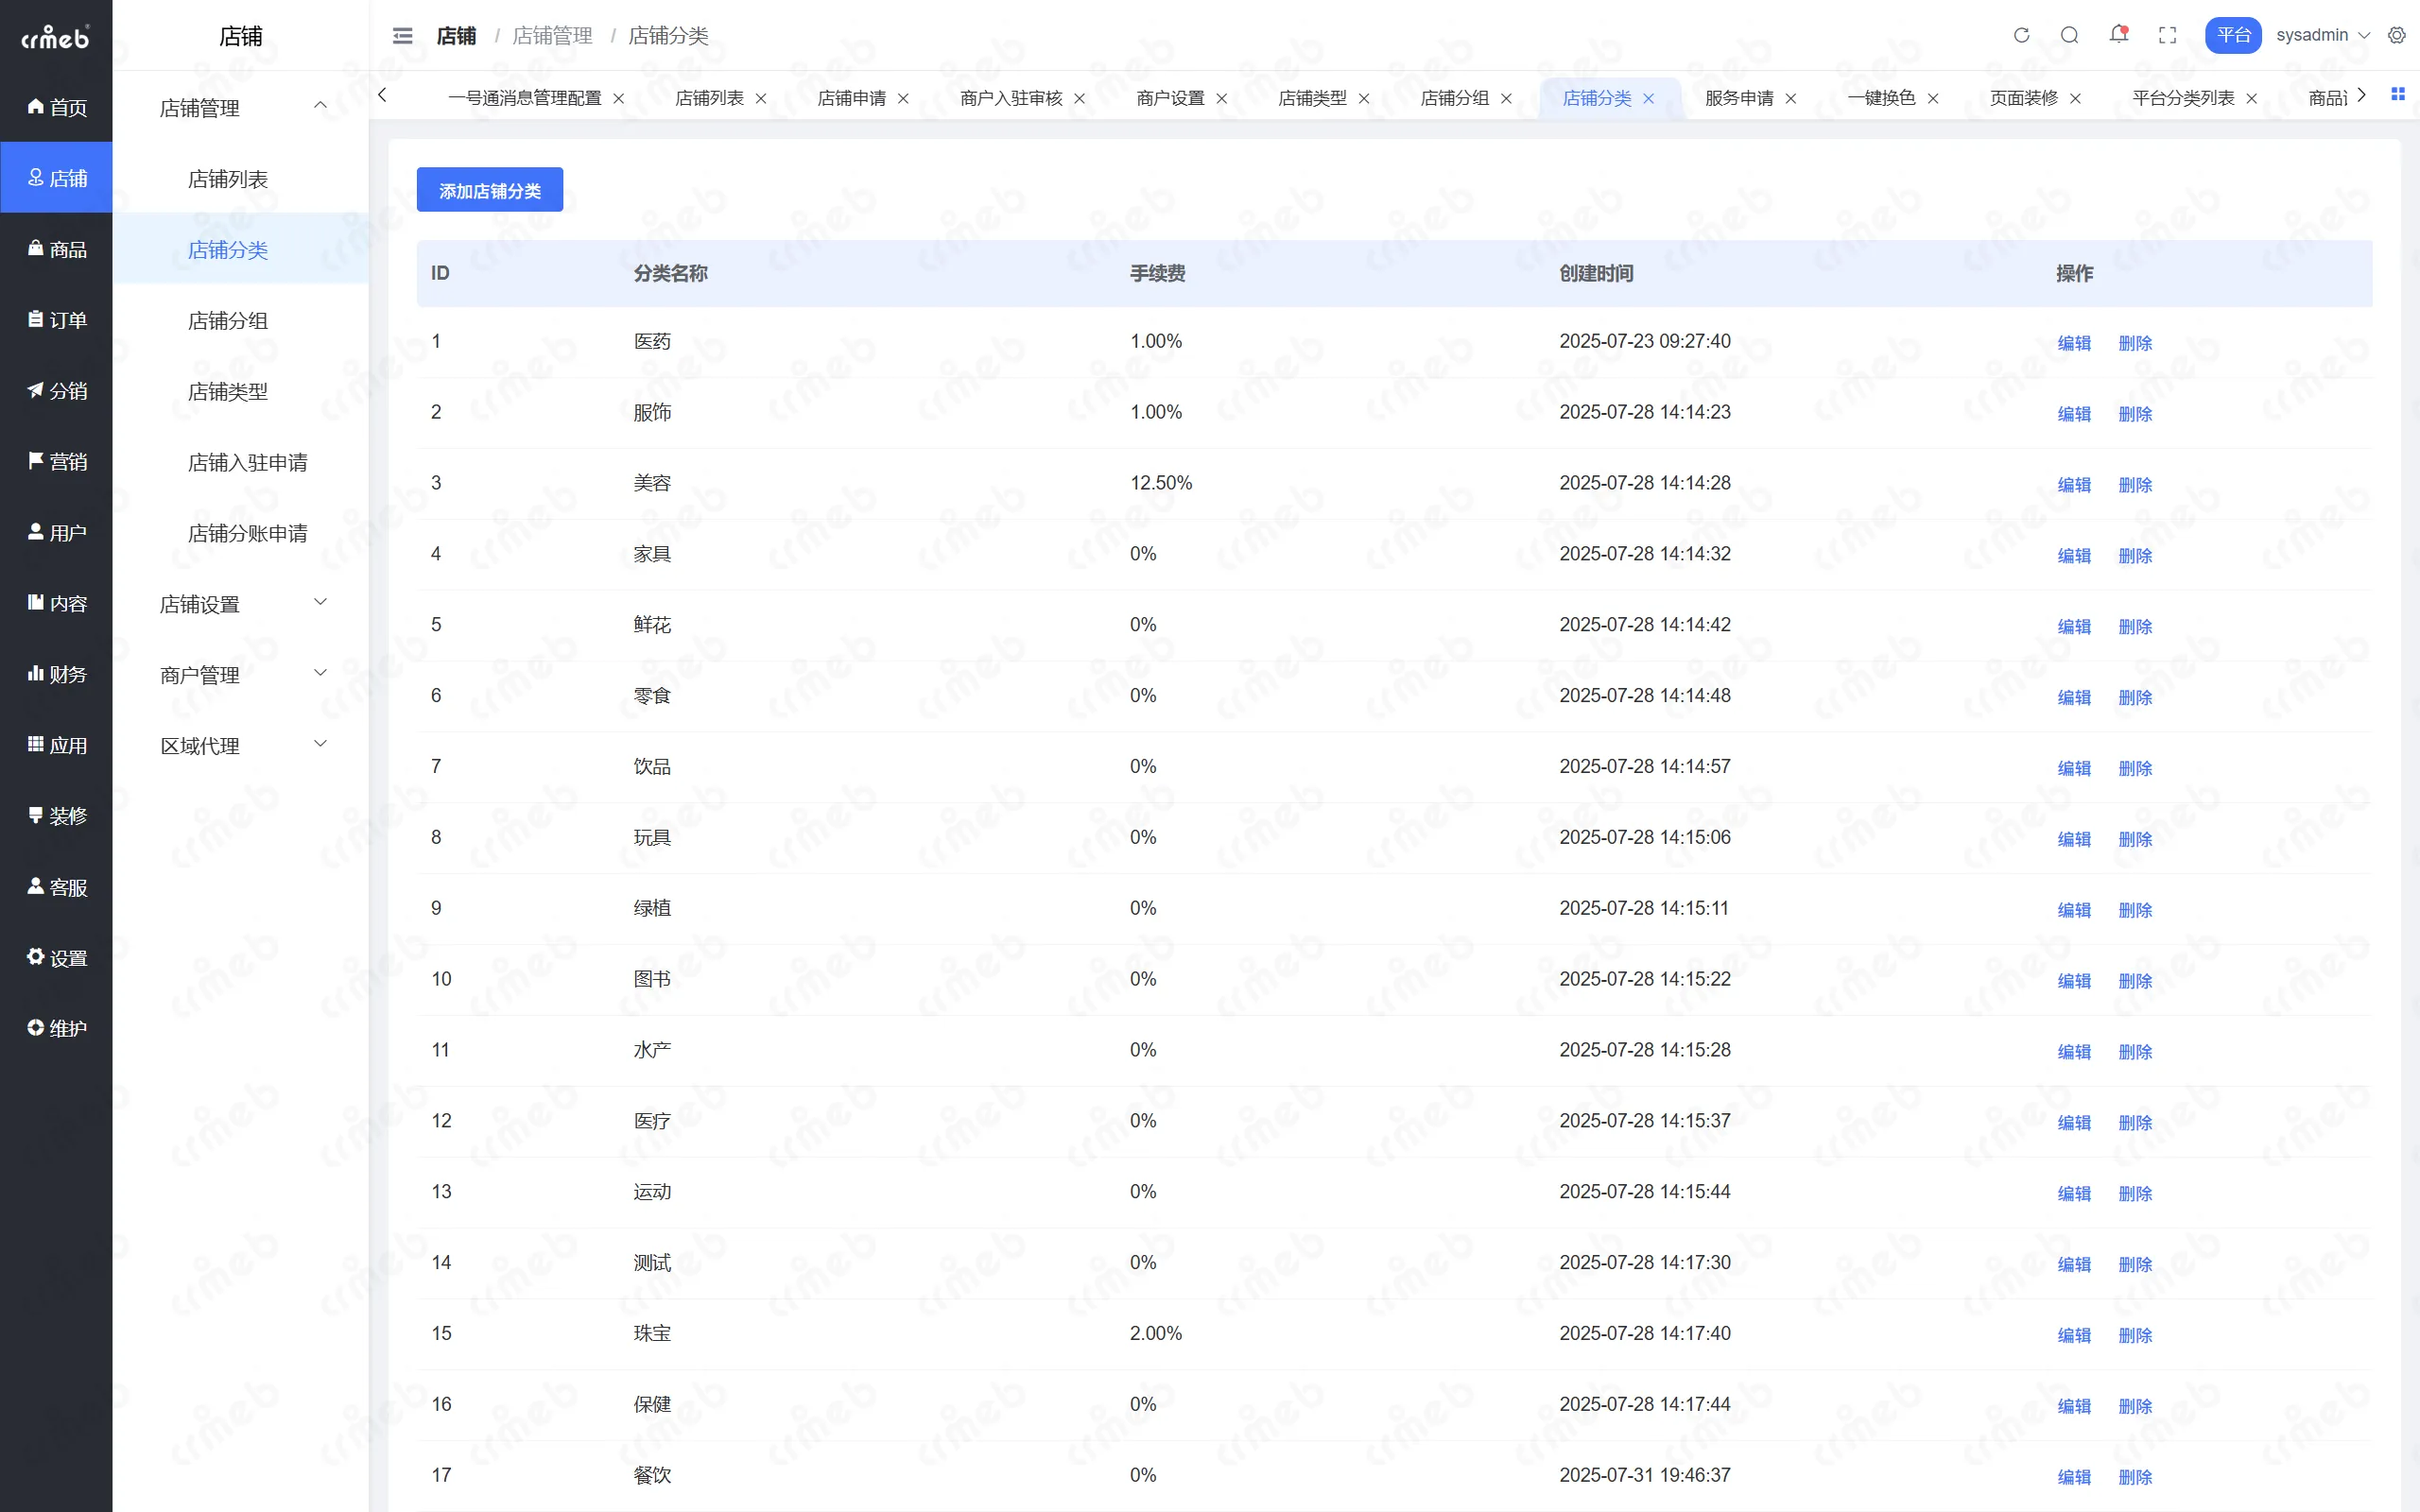Screen dimensions: 2420x1512
Task: Click 编辑 for the 医药 row
Action: pos(2074,343)
